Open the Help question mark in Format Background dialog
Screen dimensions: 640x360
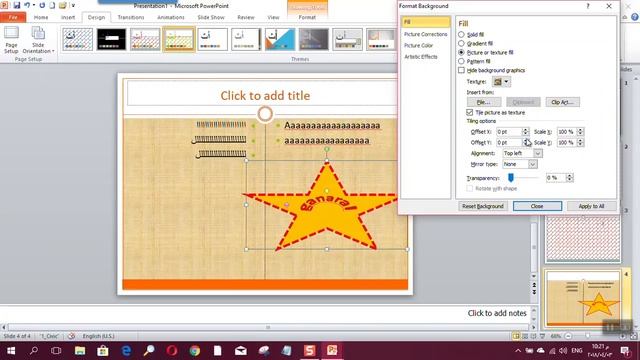point(588,6)
